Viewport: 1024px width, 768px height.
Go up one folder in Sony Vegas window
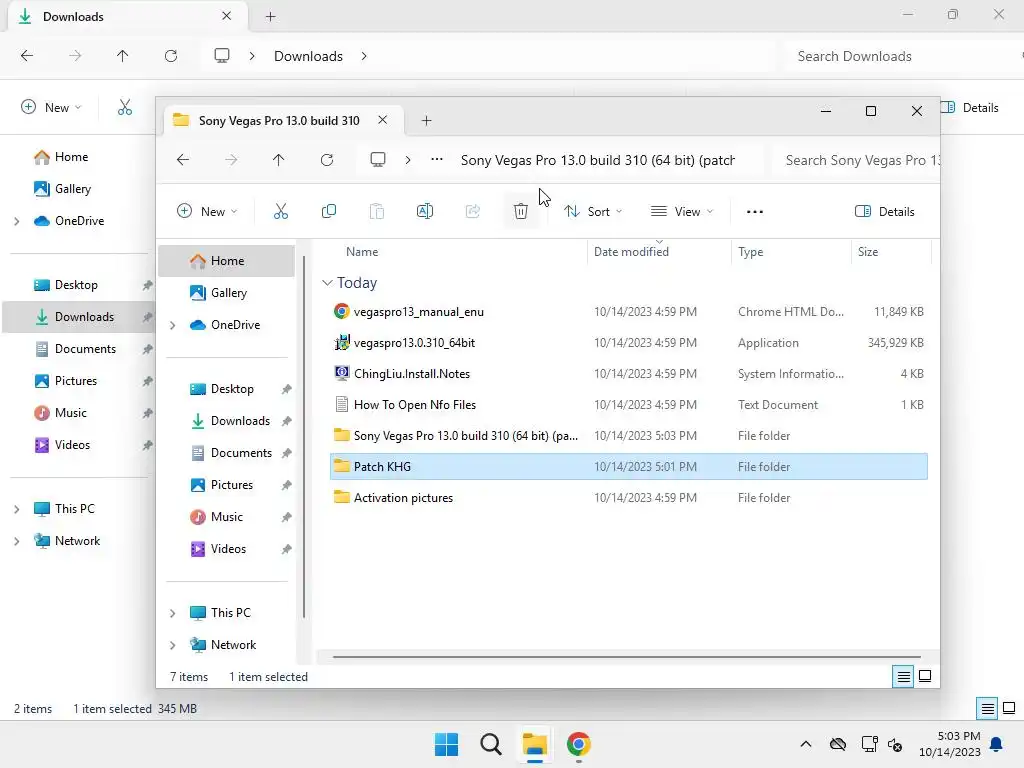coord(278,160)
